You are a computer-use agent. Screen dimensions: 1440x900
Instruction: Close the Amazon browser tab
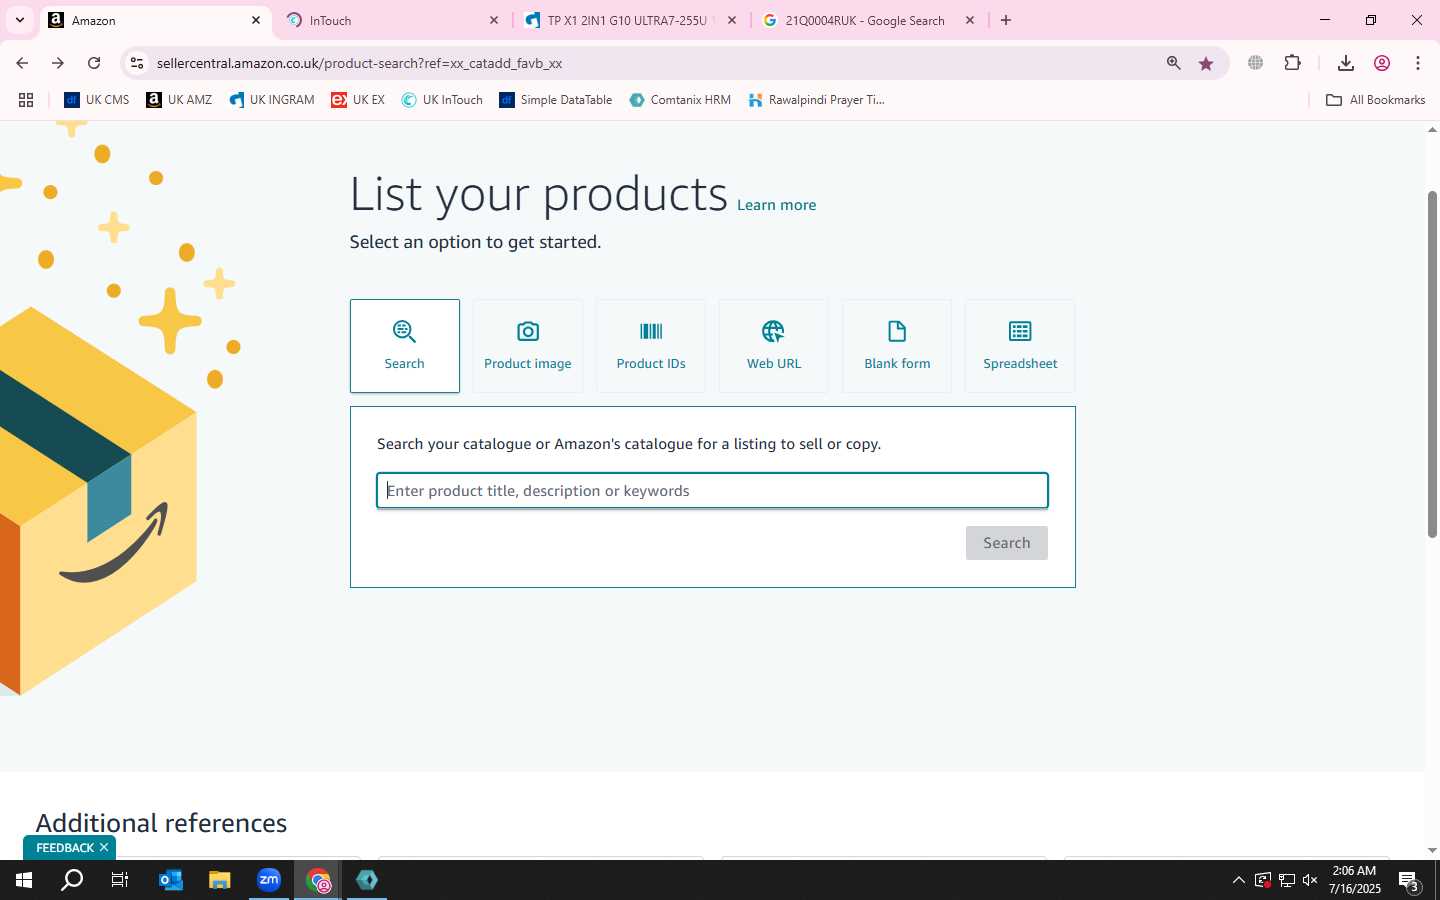click(x=256, y=20)
